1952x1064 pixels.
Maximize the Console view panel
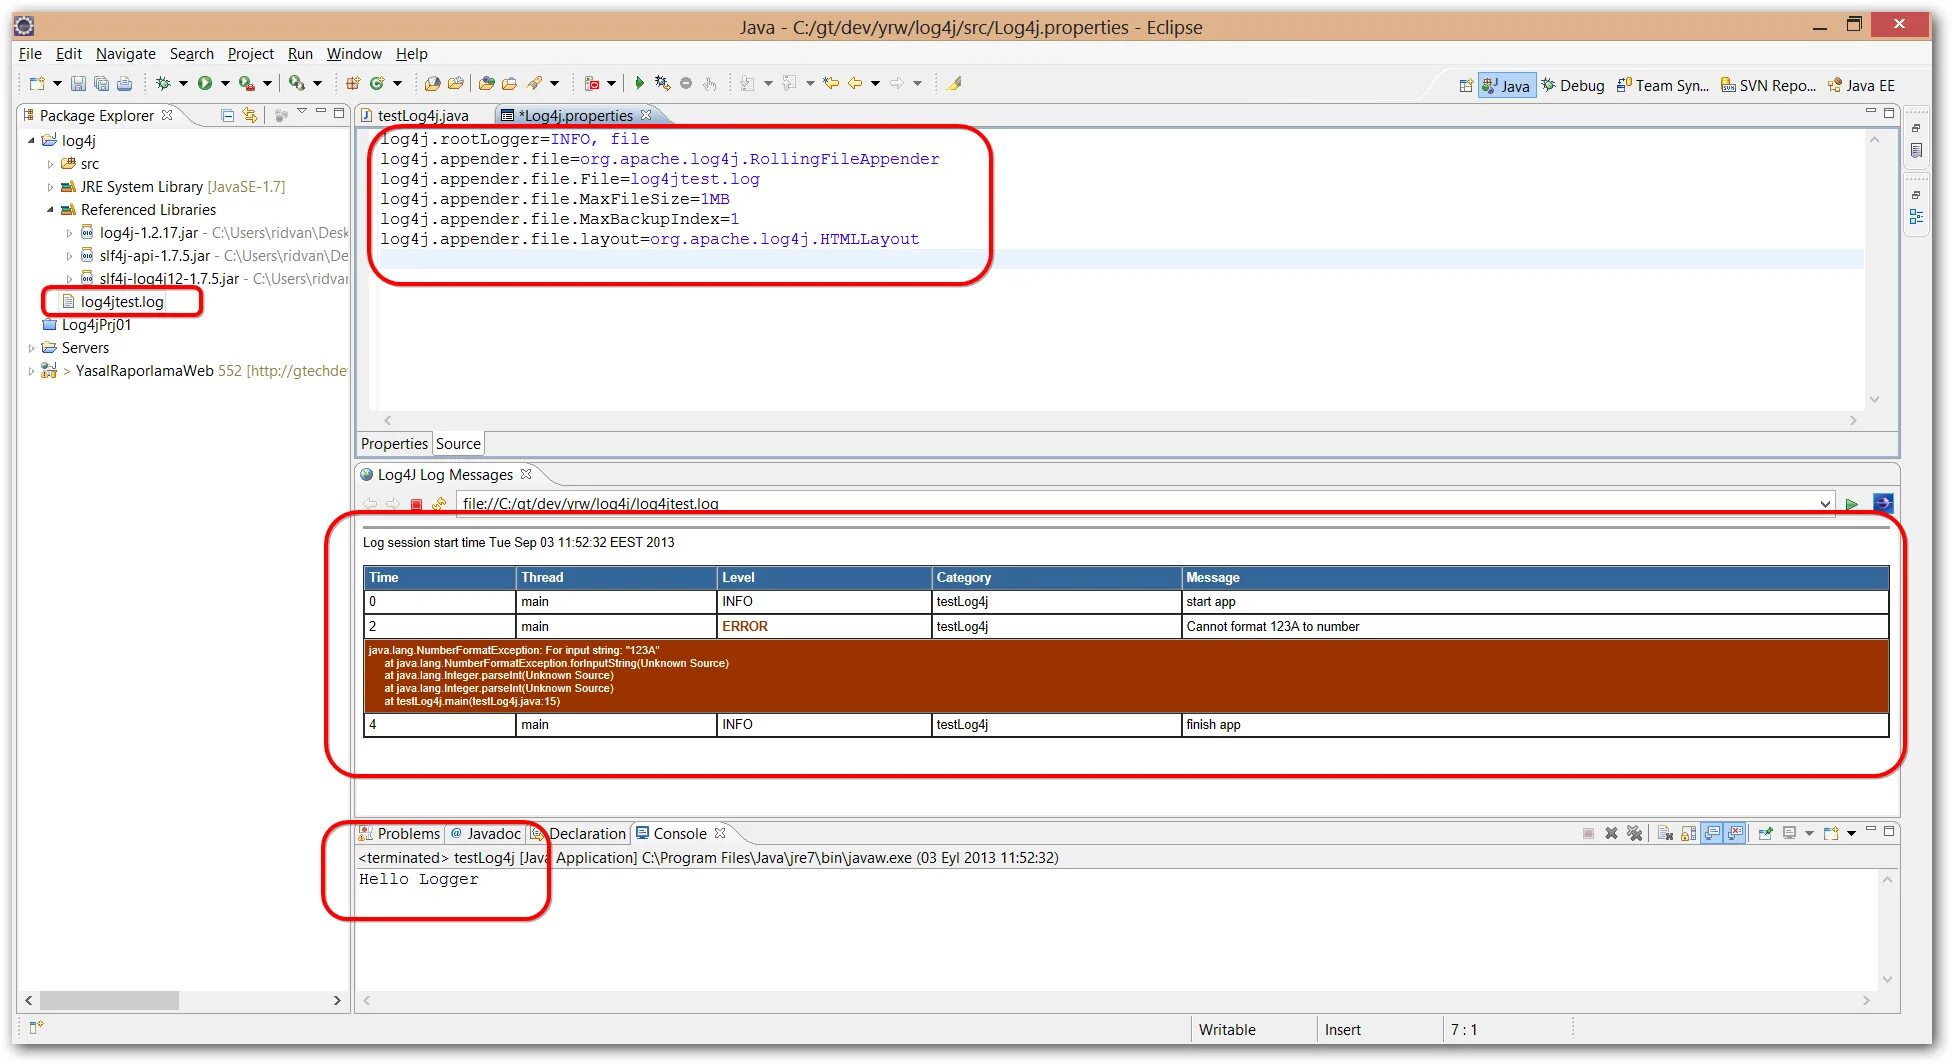[x=1889, y=832]
